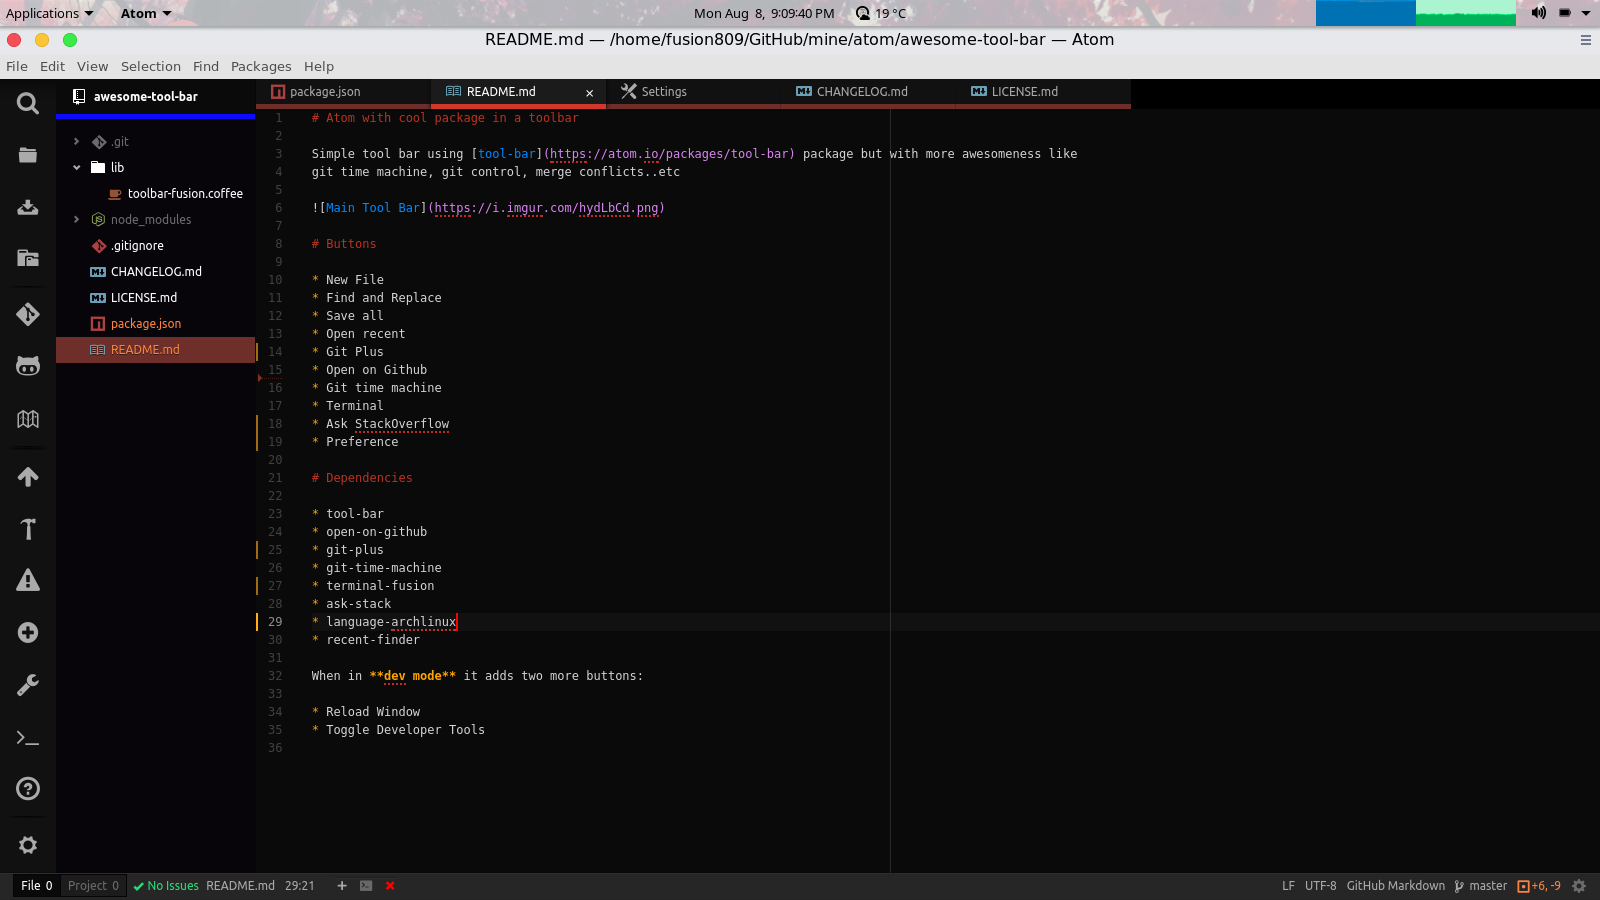Click the red X icon in the status bar
The width and height of the screenshot is (1600, 900).
[x=390, y=886]
